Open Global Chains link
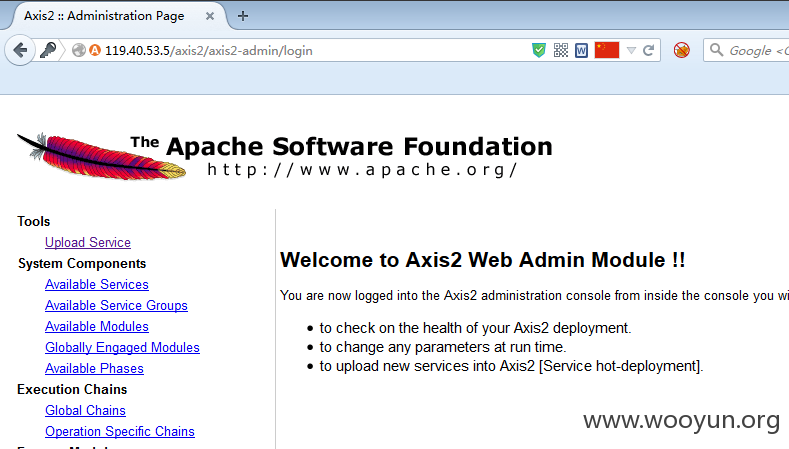This screenshot has height=449, width=789. [x=85, y=411]
